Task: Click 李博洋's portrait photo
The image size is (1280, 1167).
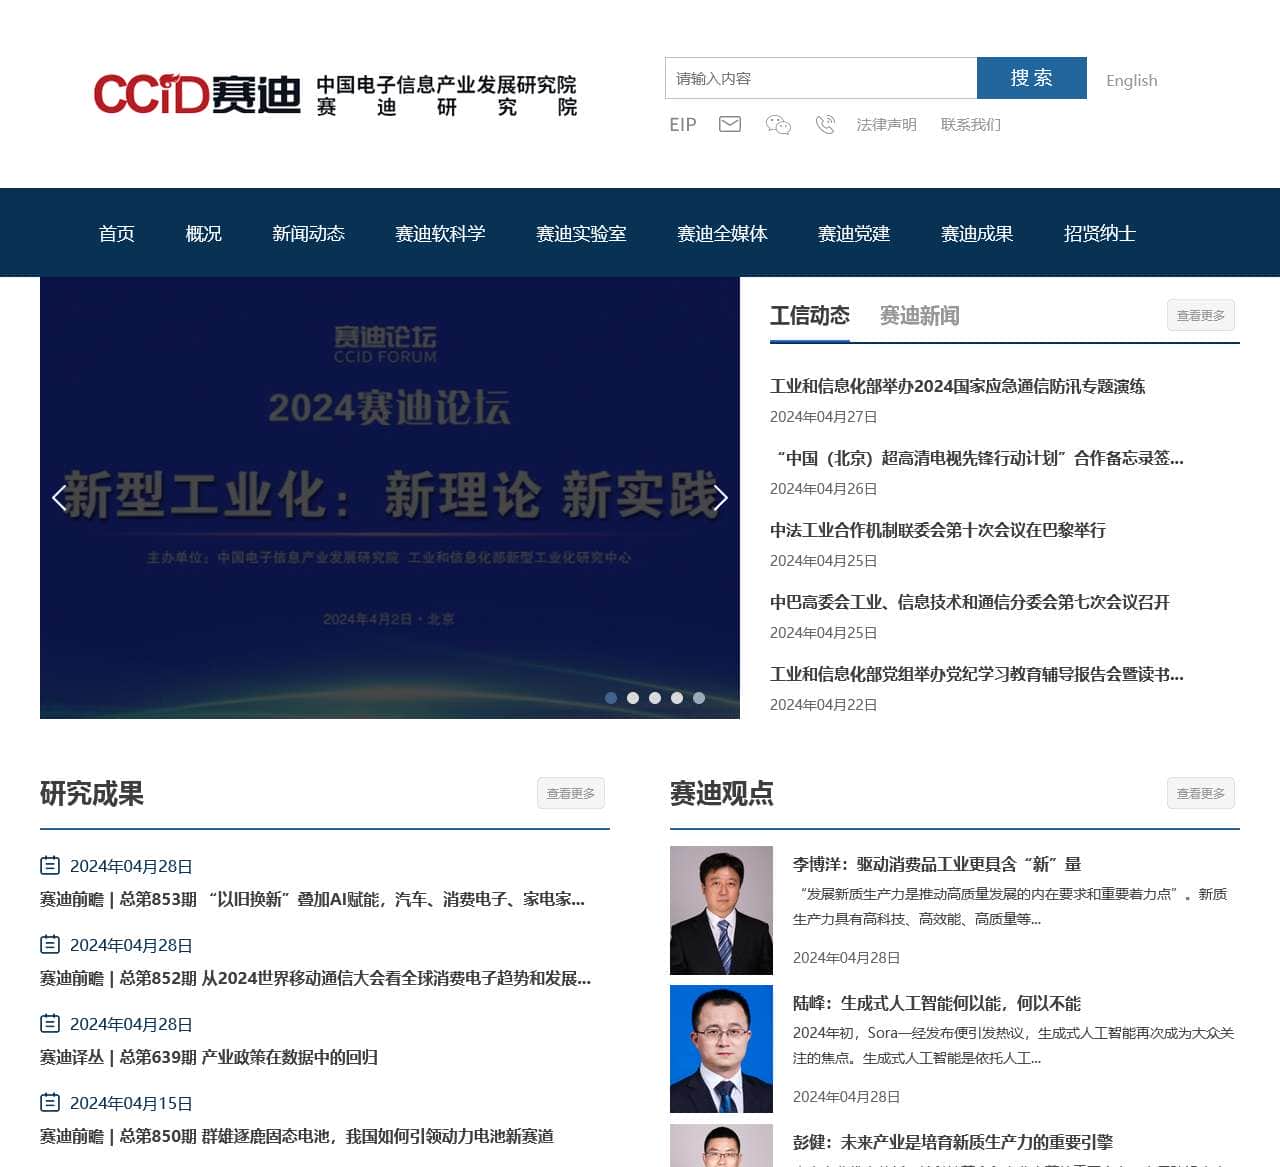Action: click(x=721, y=909)
